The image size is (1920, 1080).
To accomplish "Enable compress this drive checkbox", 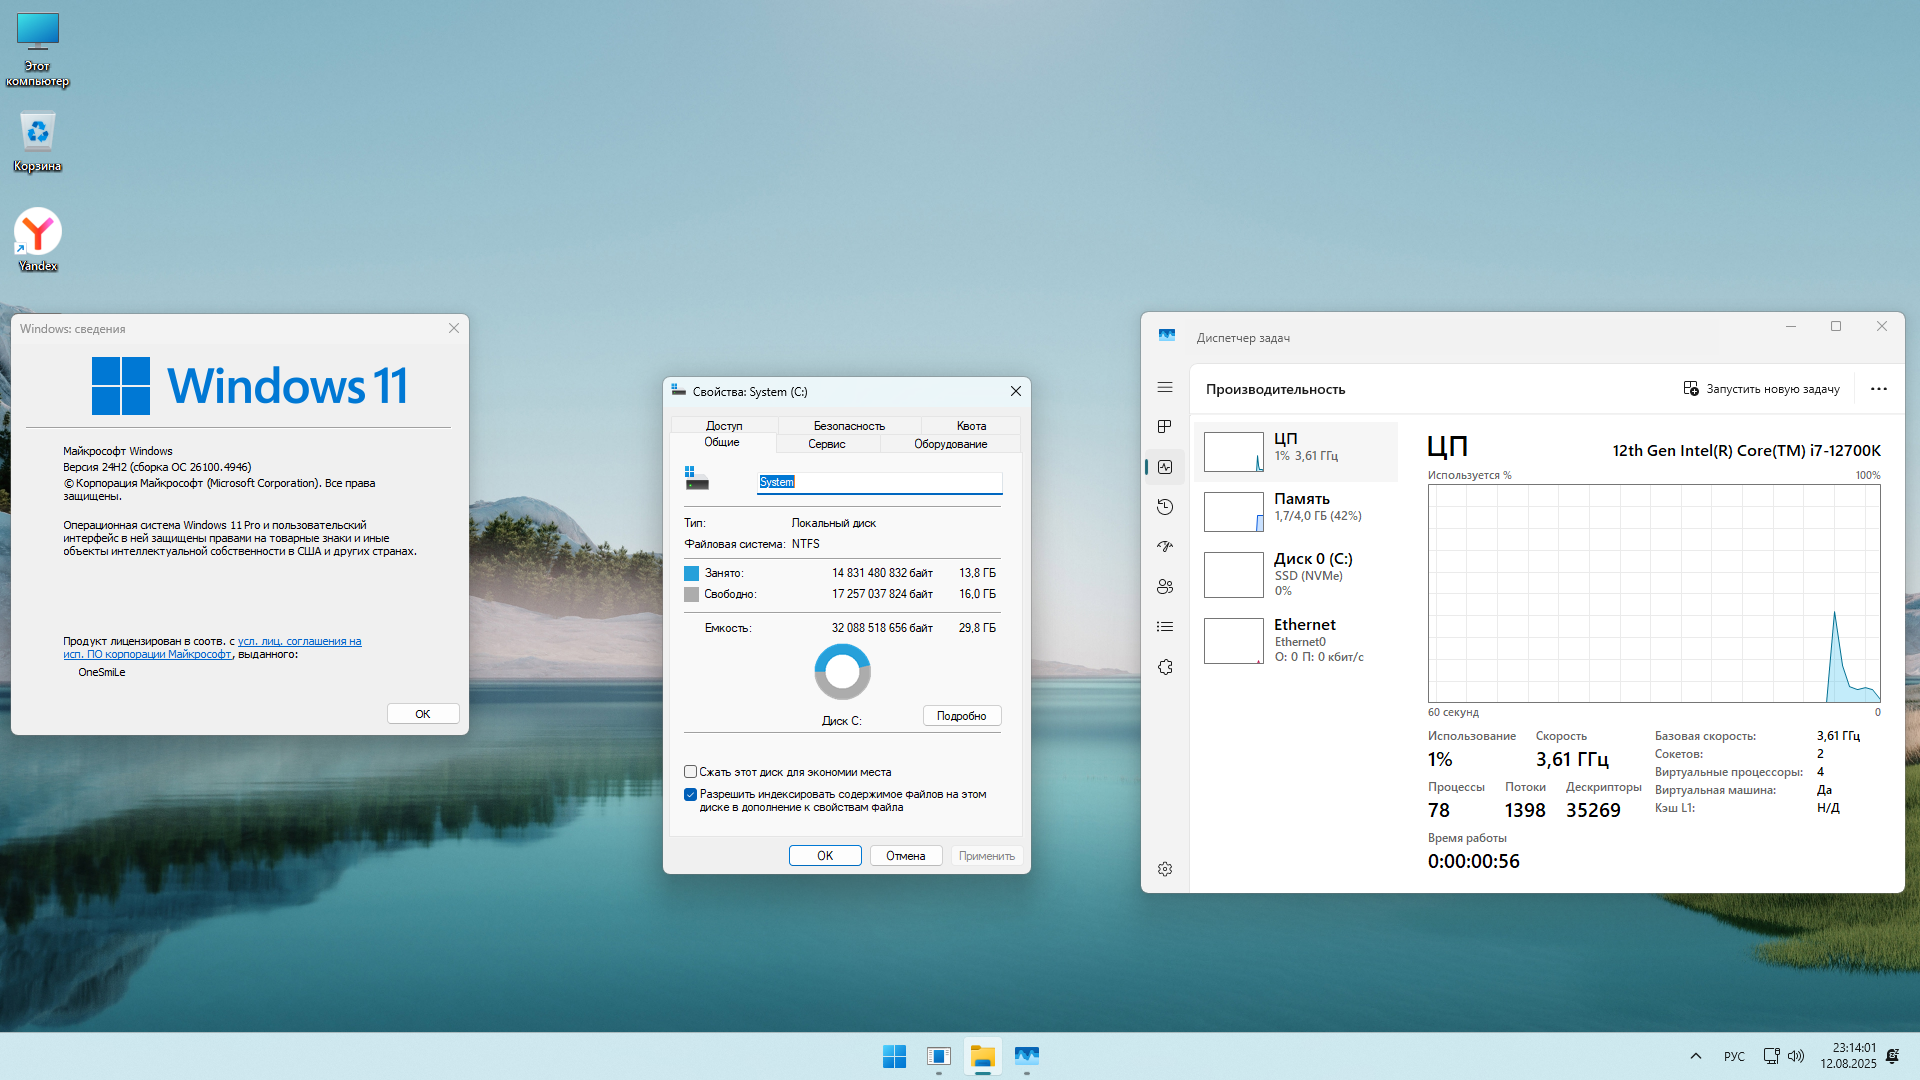I will pyautogui.click(x=690, y=772).
